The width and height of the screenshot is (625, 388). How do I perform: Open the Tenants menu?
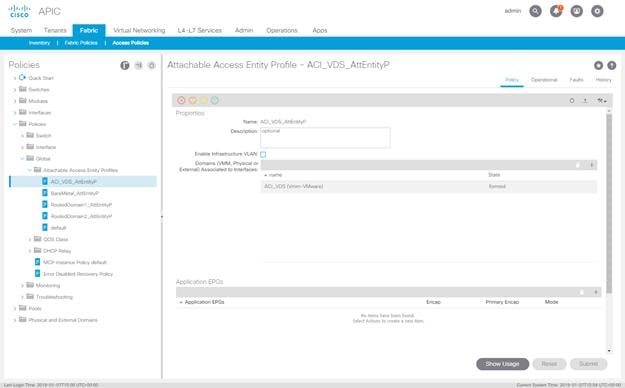55,30
